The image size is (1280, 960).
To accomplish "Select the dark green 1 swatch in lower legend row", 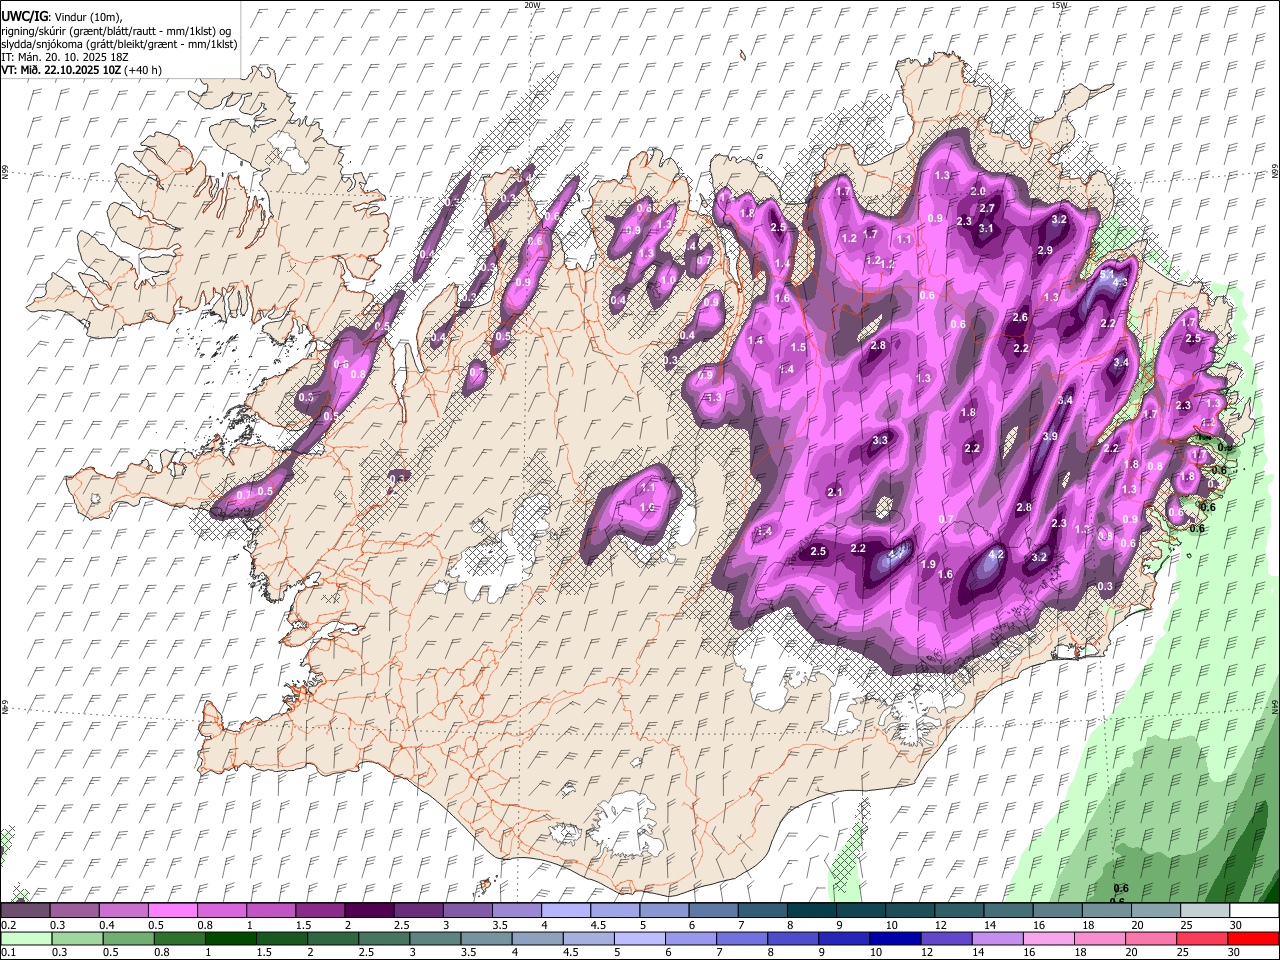I will [x=230, y=938].
